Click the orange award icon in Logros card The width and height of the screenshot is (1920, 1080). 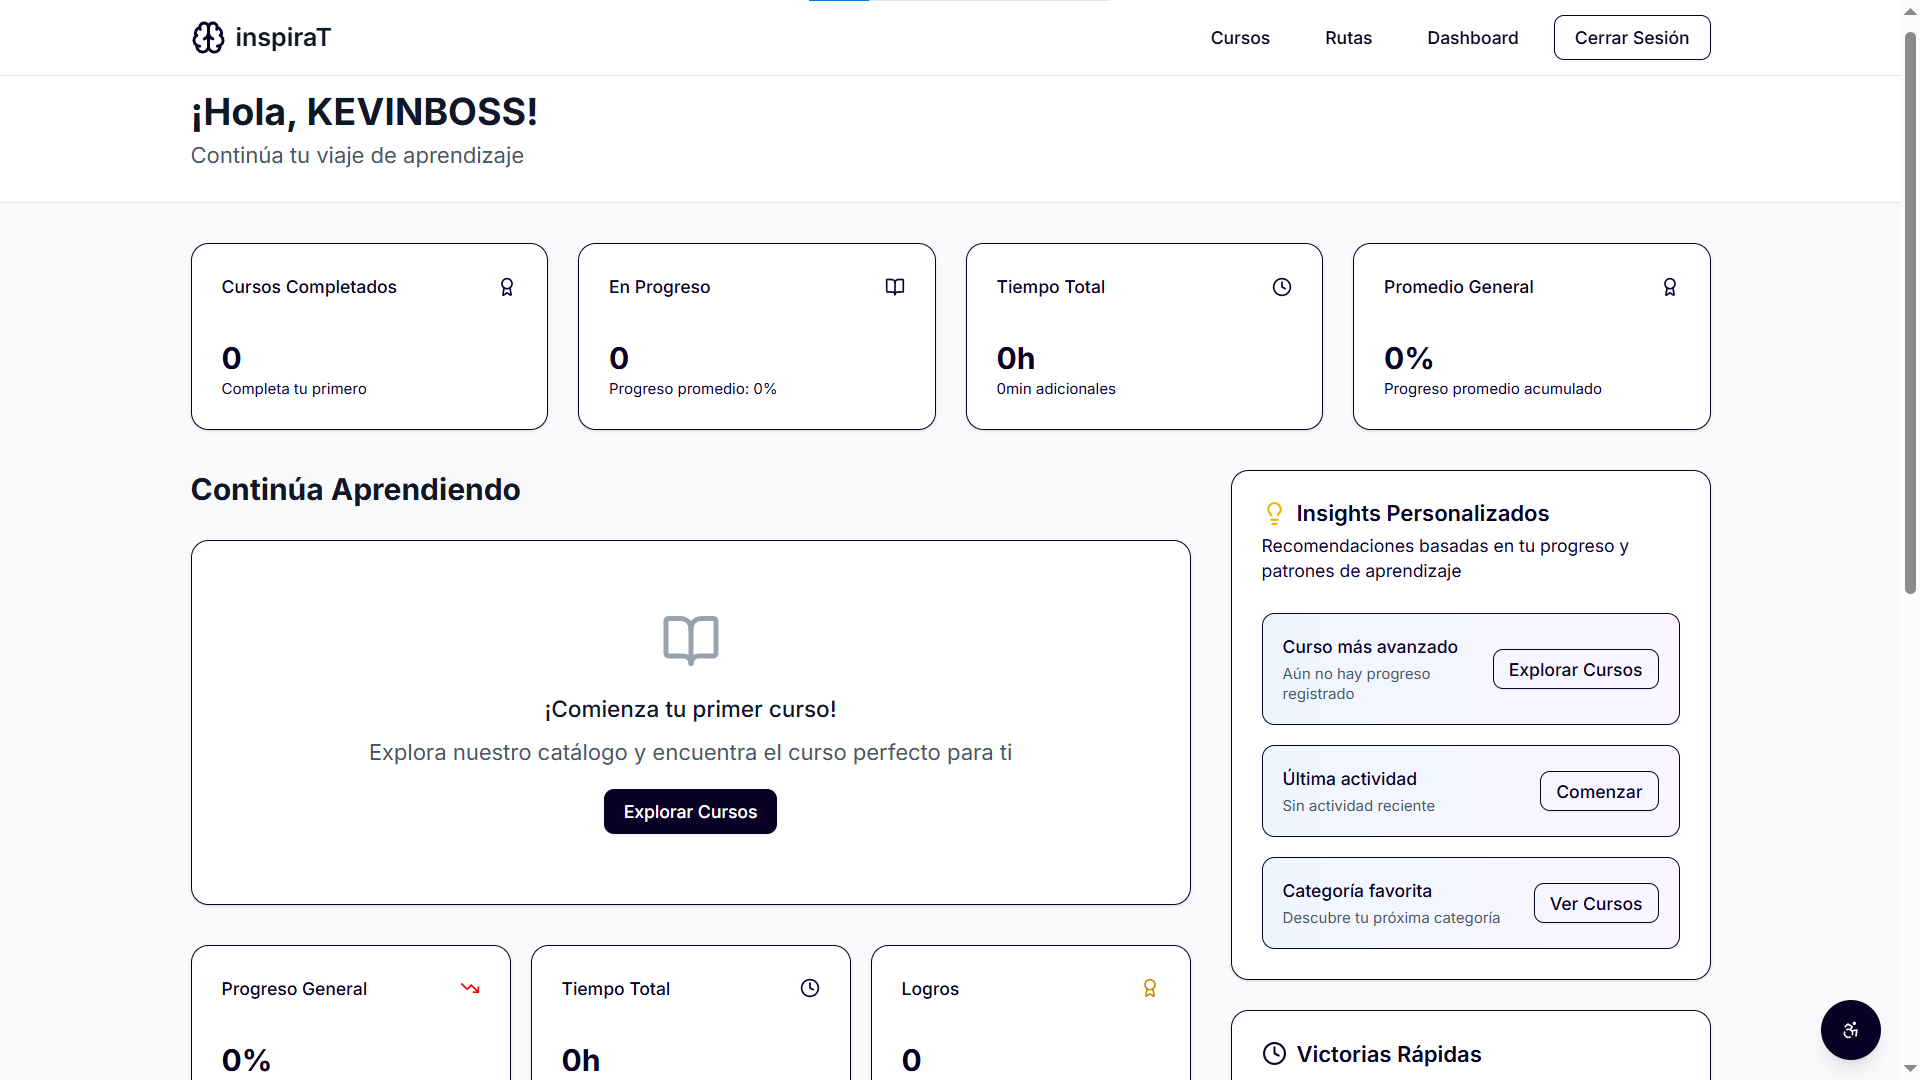(1150, 989)
